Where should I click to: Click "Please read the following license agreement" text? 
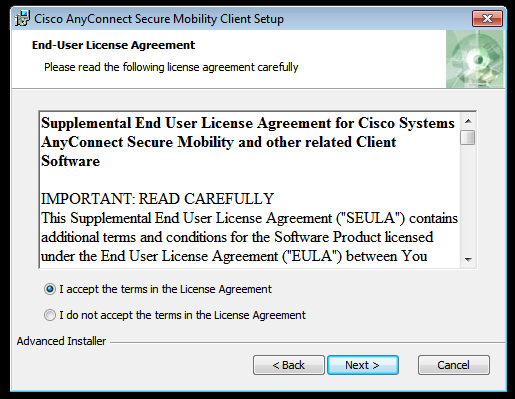171,67
